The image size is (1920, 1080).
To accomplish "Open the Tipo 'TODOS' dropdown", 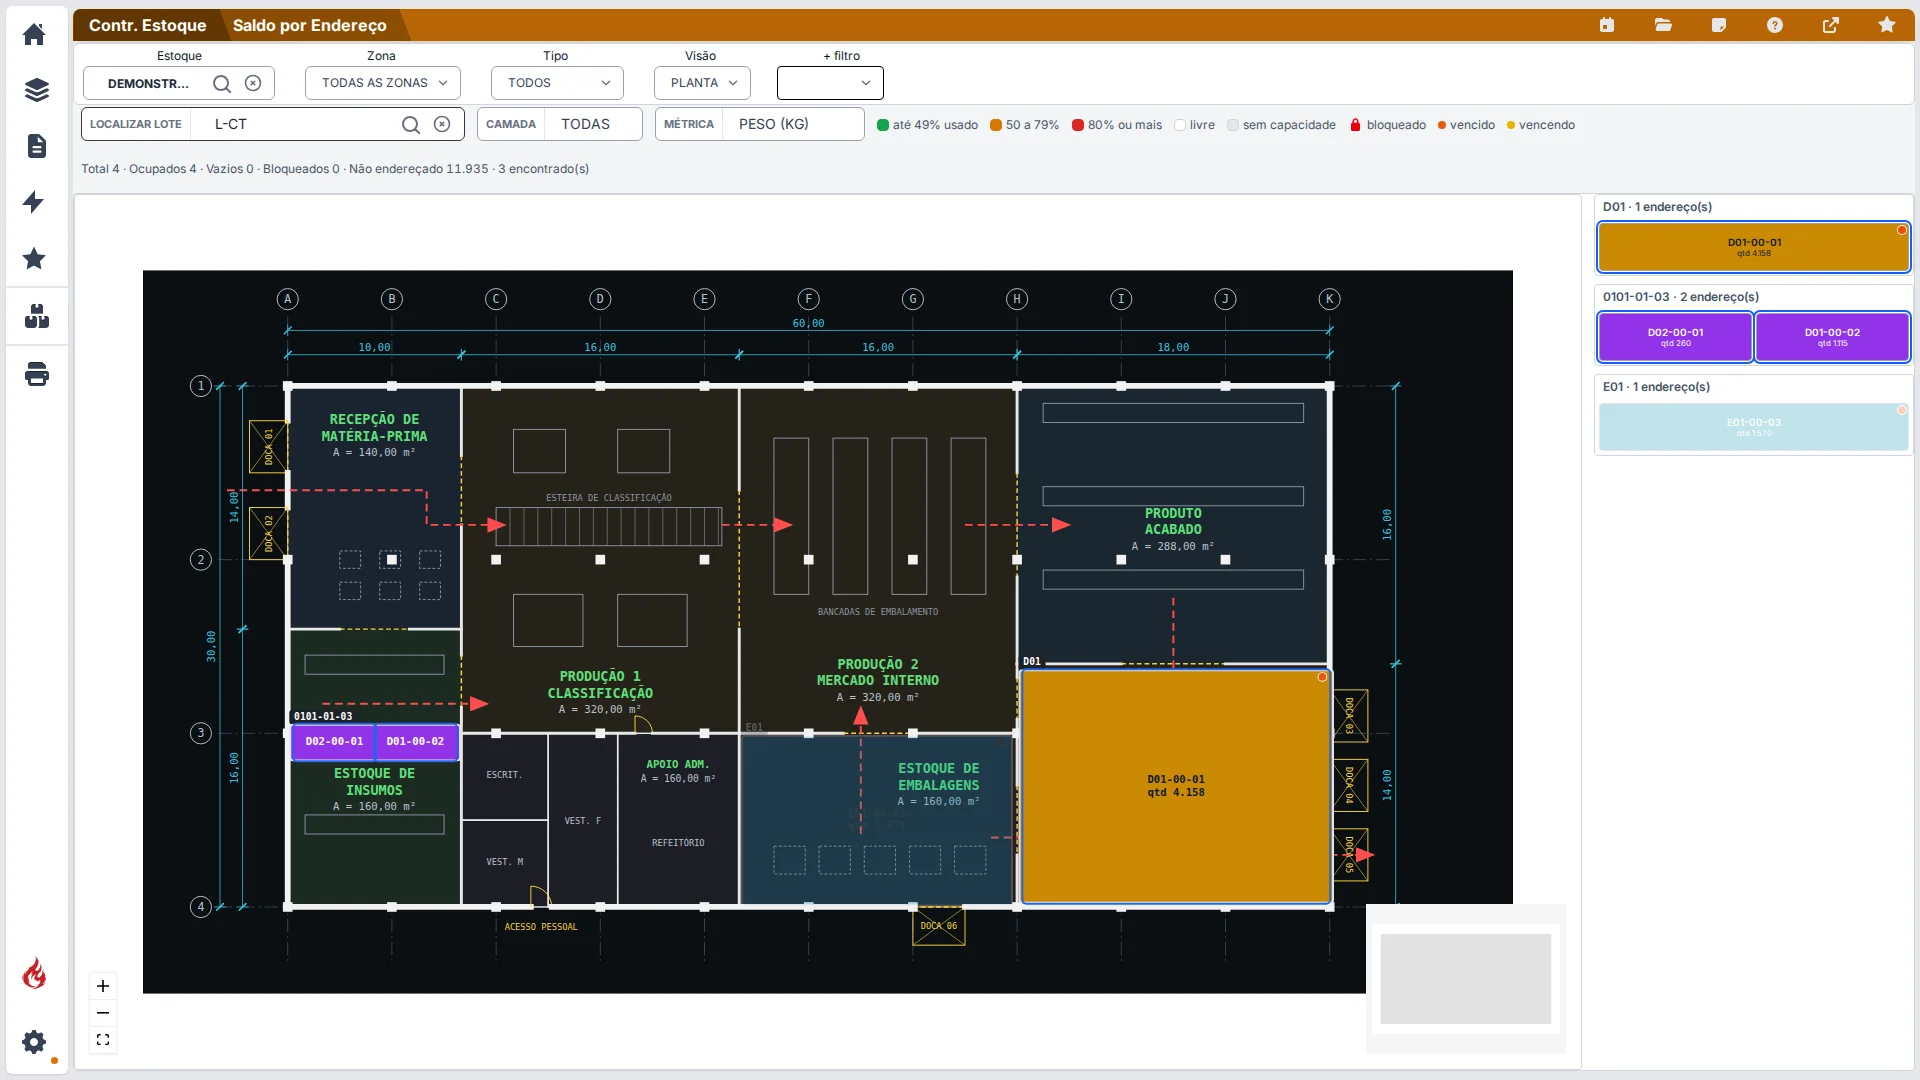I will (557, 83).
